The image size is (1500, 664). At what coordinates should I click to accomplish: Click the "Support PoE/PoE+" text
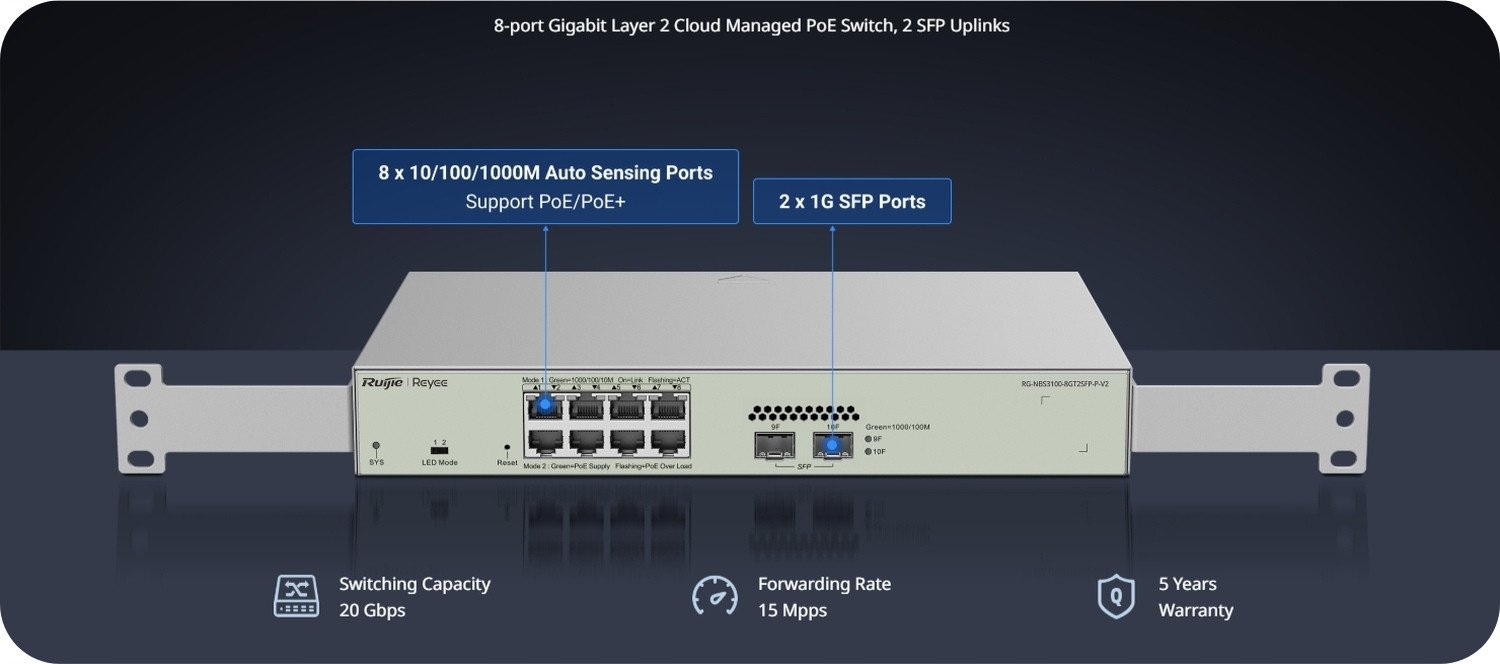click(546, 202)
